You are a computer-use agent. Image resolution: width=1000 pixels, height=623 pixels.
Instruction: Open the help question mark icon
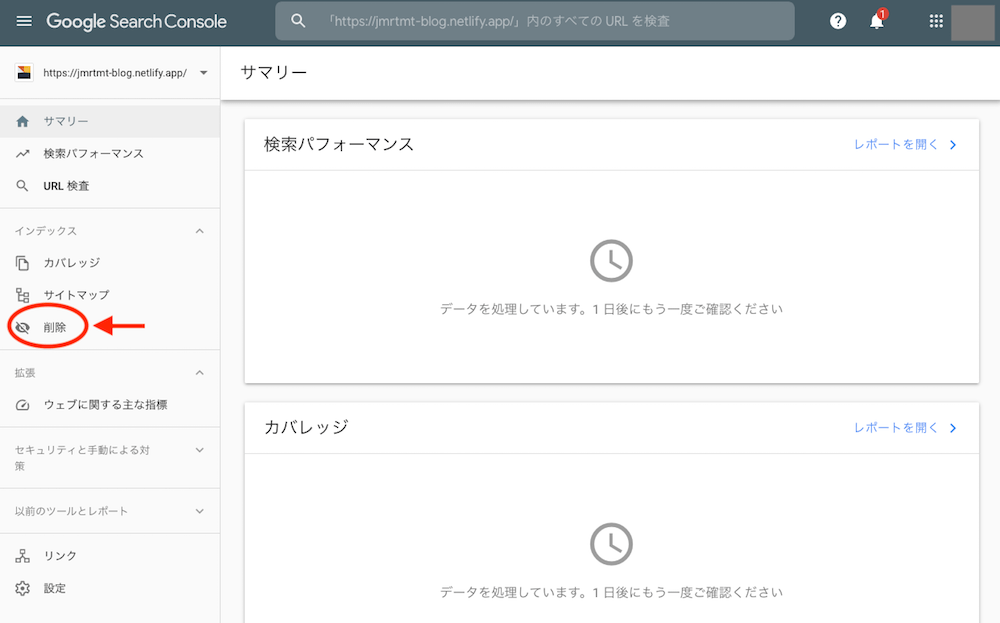coord(838,21)
